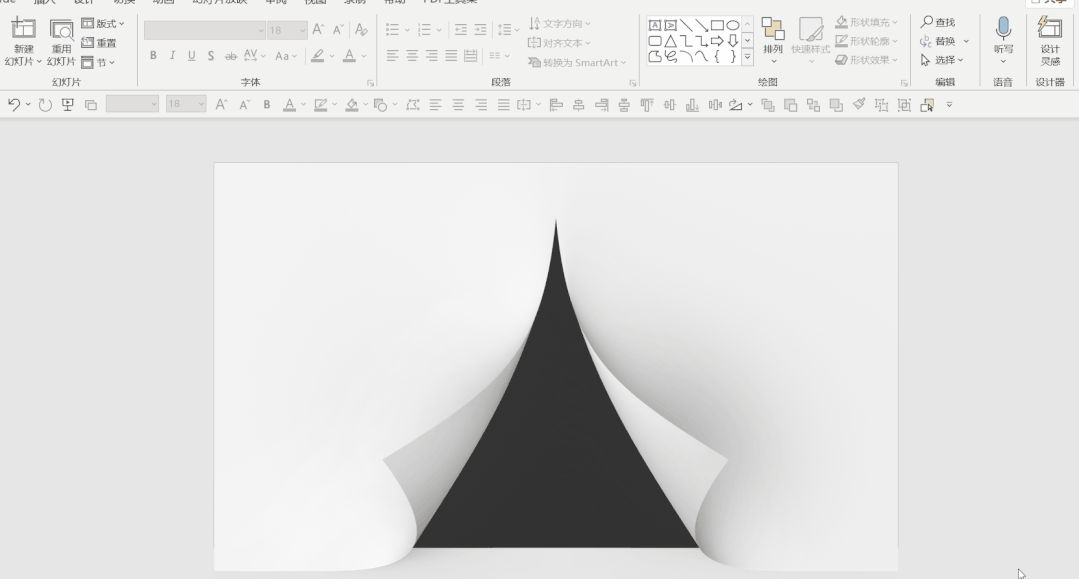Open the ribbon font size box showing 18

(287, 30)
